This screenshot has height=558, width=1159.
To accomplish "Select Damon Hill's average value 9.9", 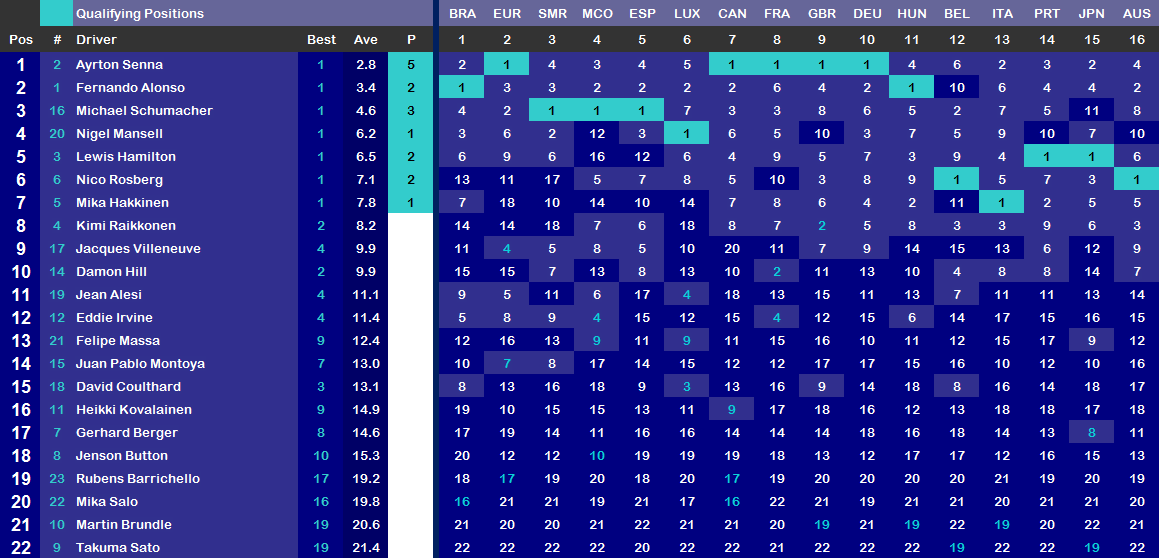I will point(366,271).
